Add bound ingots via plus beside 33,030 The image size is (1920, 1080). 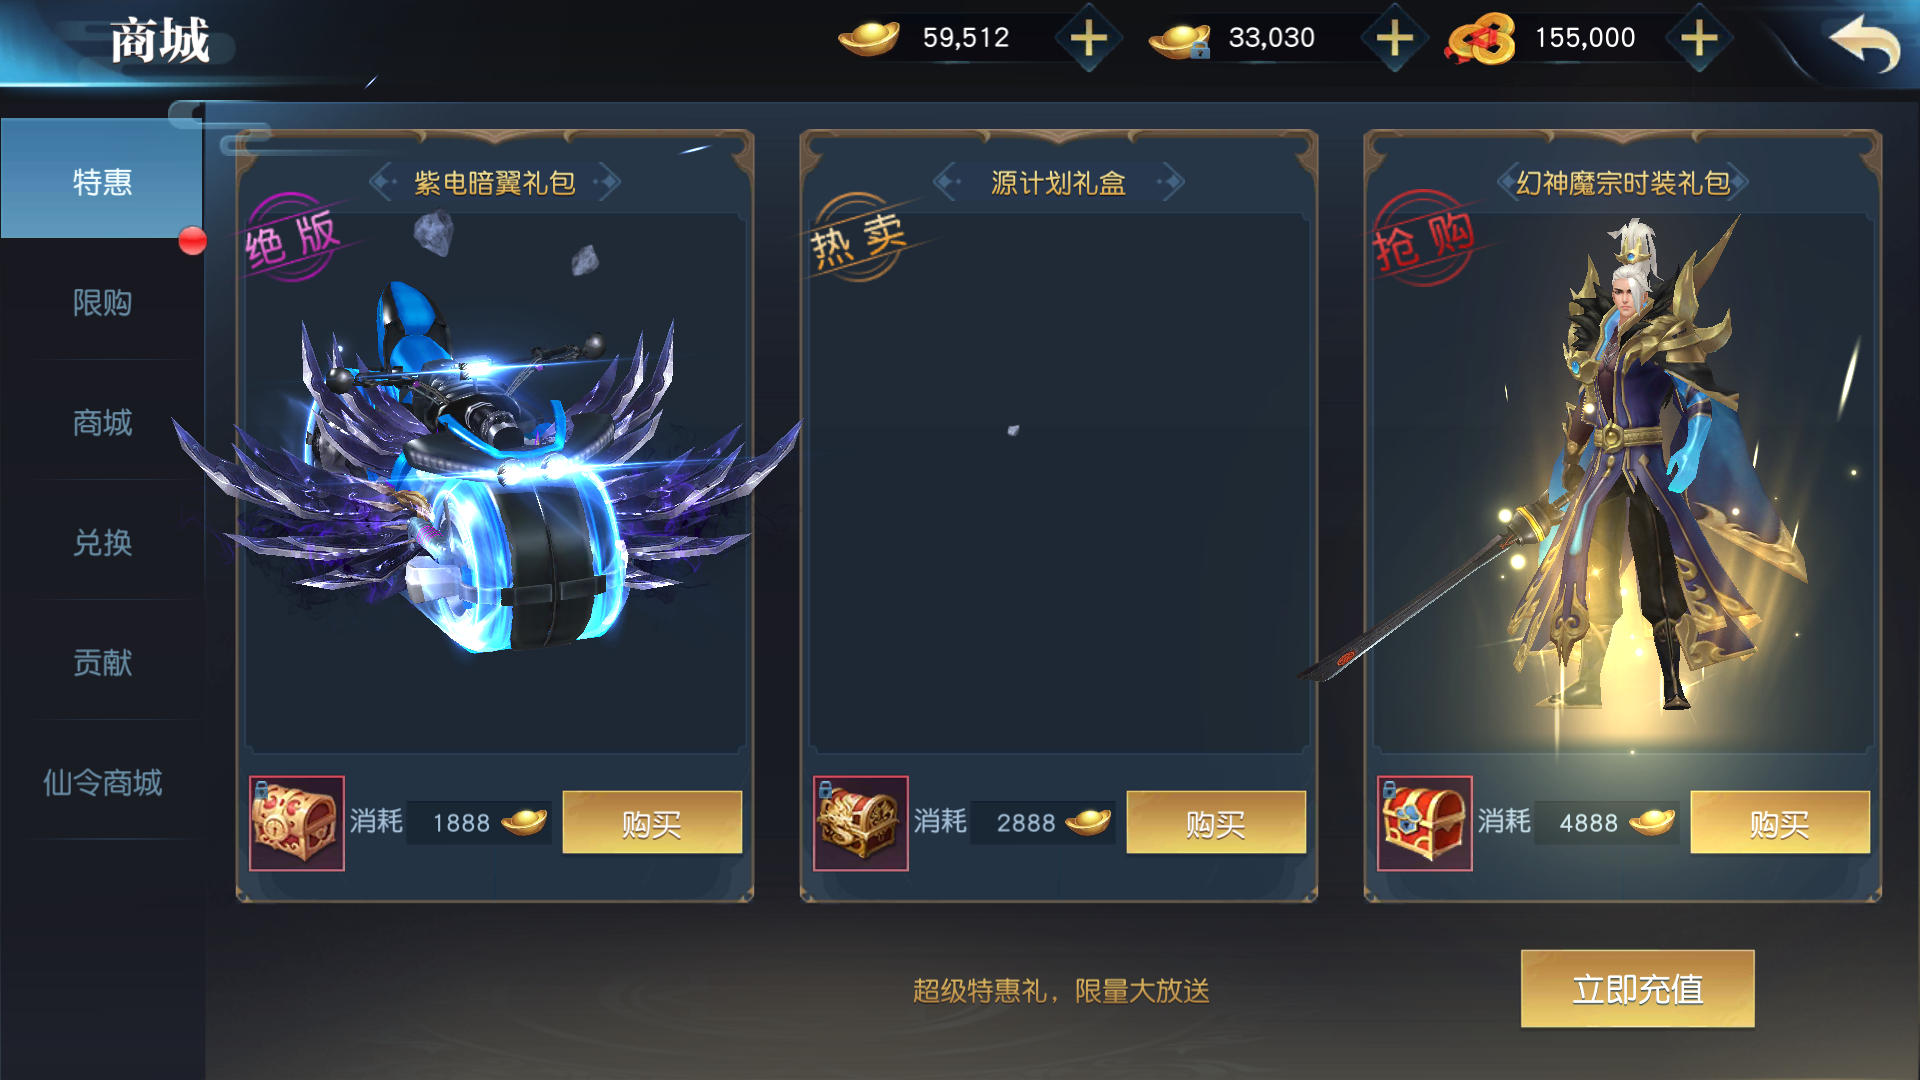pos(1394,39)
